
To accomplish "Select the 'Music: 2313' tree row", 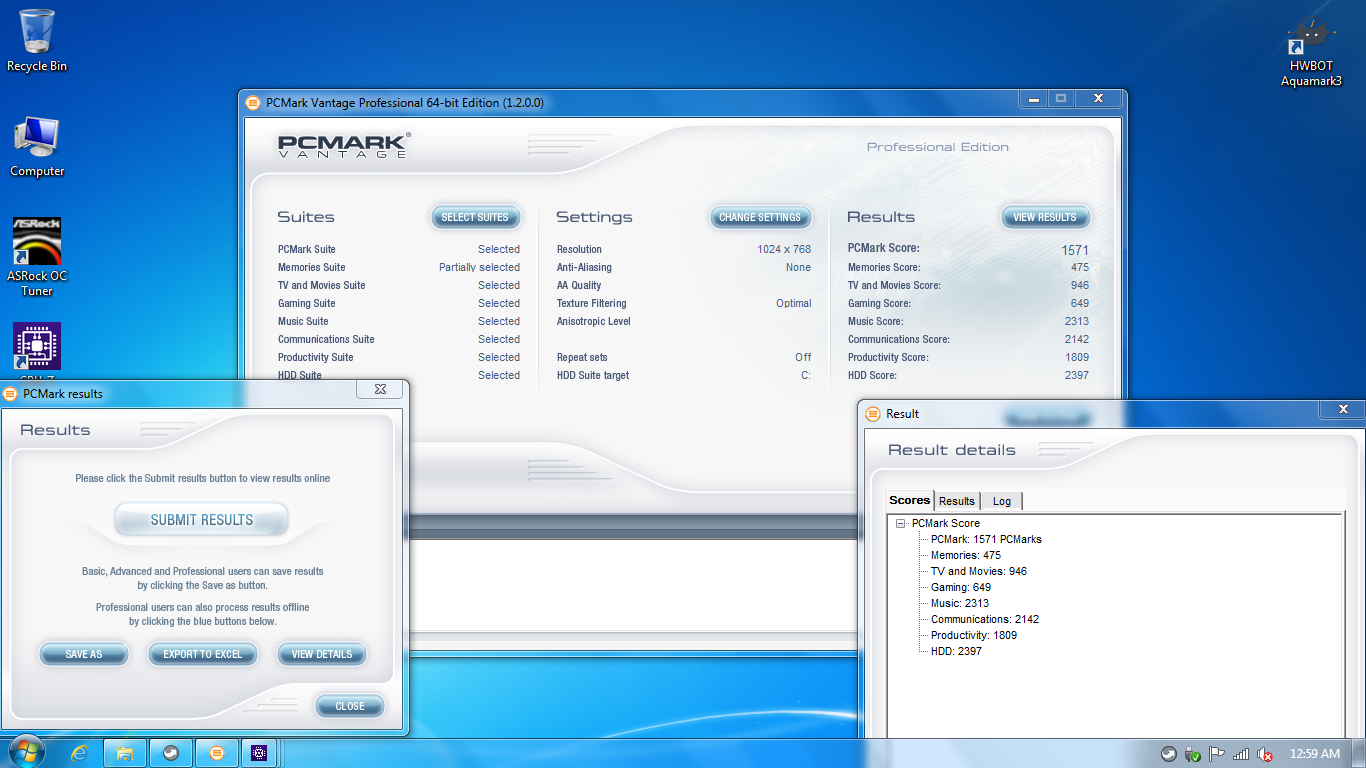I will 960,603.
